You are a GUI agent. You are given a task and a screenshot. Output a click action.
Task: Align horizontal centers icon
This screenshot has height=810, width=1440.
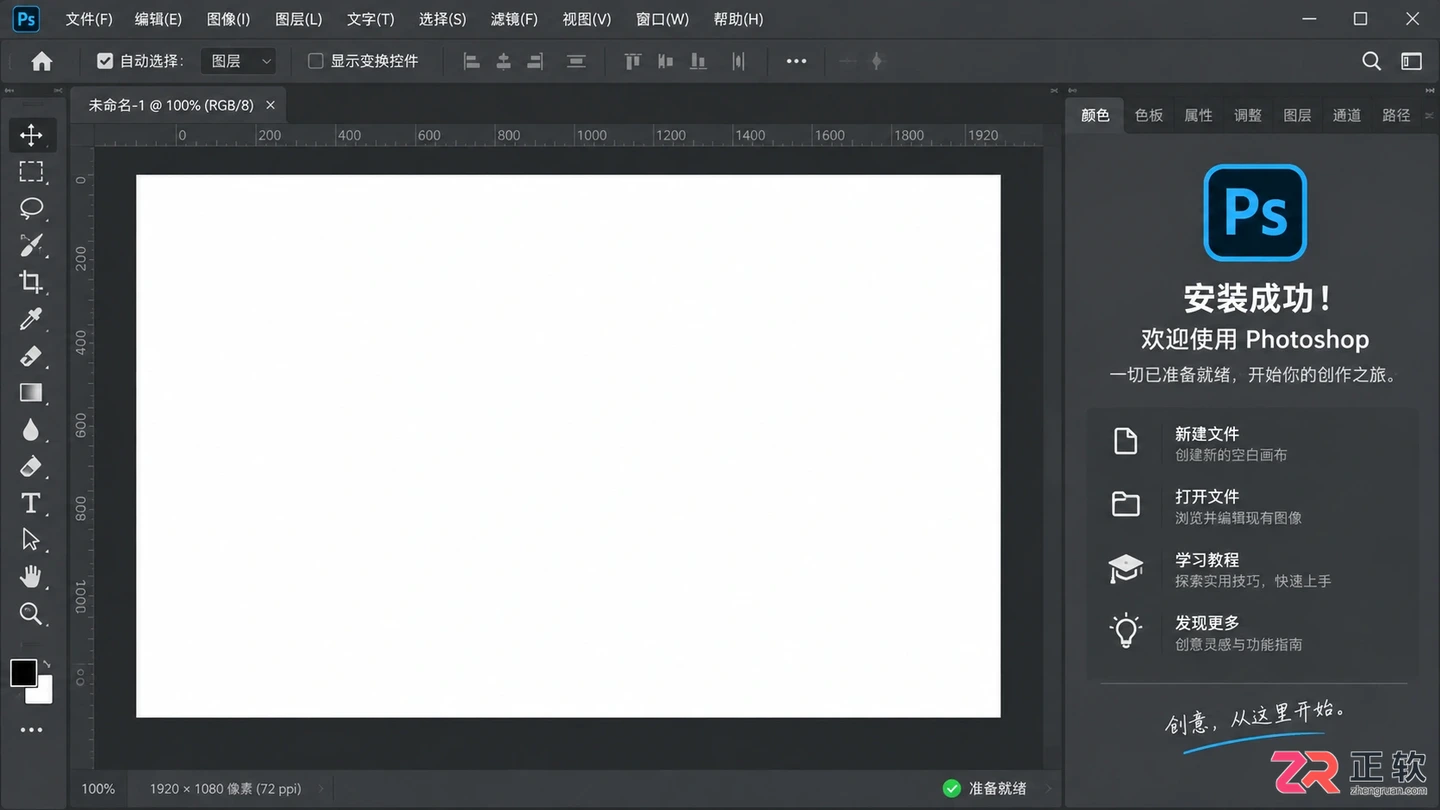click(504, 61)
